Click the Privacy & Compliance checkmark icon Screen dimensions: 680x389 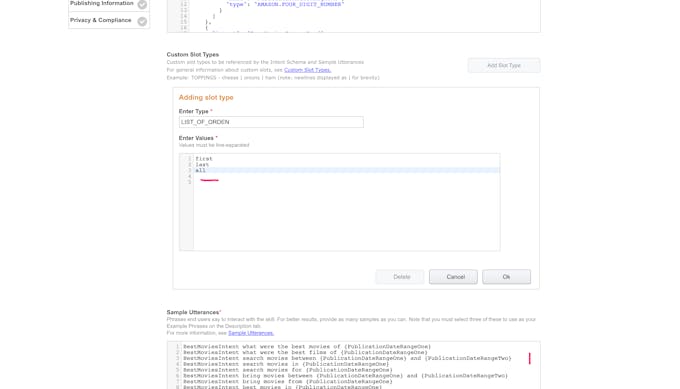(142, 21)
